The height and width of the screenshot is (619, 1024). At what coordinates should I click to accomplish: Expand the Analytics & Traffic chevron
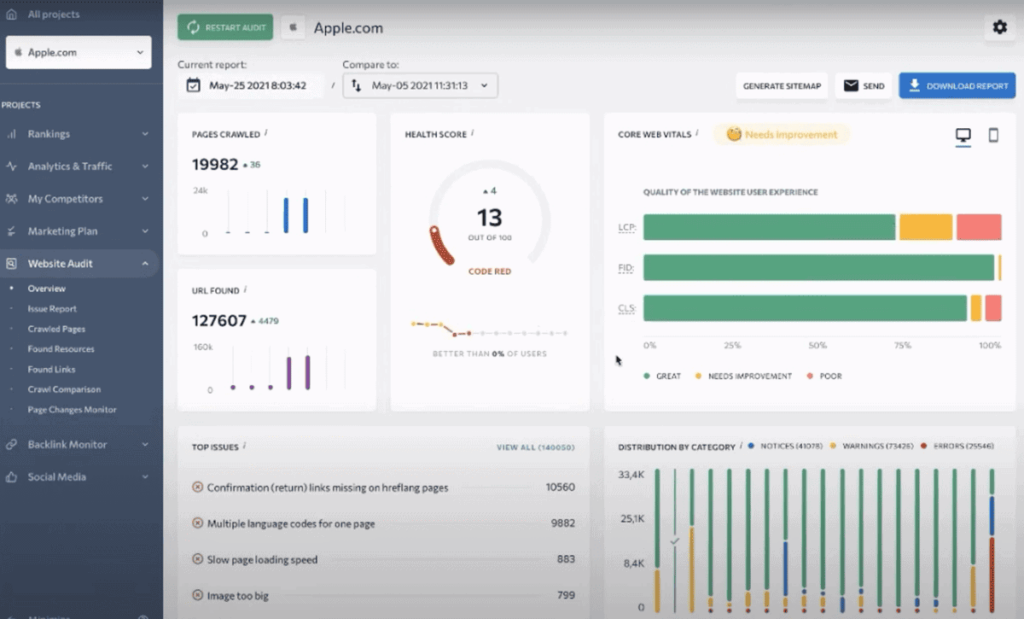(x=145, y=167)
